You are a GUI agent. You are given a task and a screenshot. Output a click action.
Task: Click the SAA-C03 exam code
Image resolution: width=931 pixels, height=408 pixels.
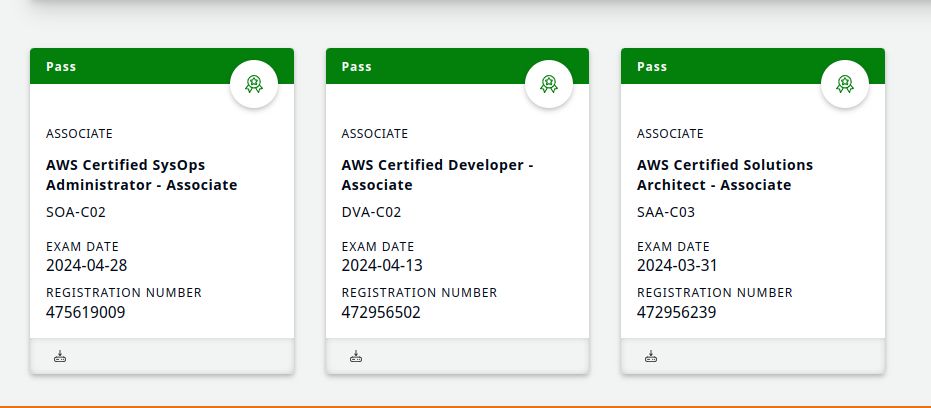click(x=666, y=212)
